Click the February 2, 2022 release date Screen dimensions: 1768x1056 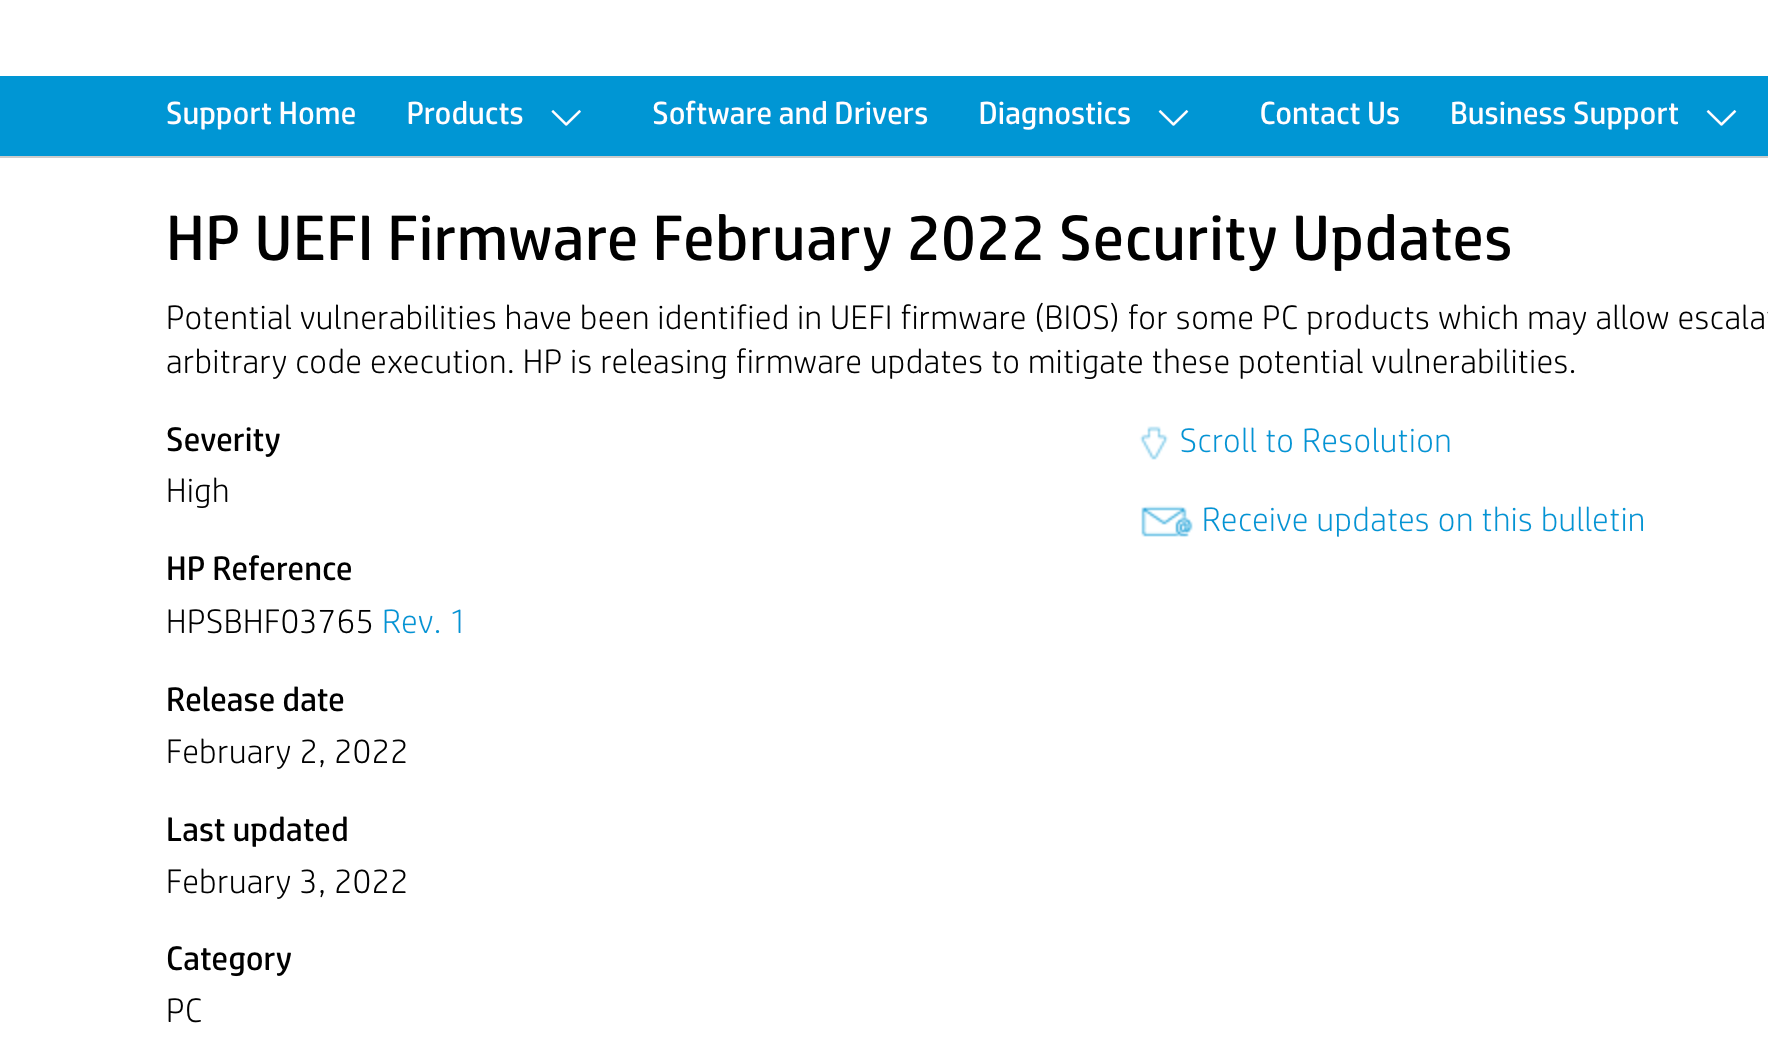(x=287, y=752)
